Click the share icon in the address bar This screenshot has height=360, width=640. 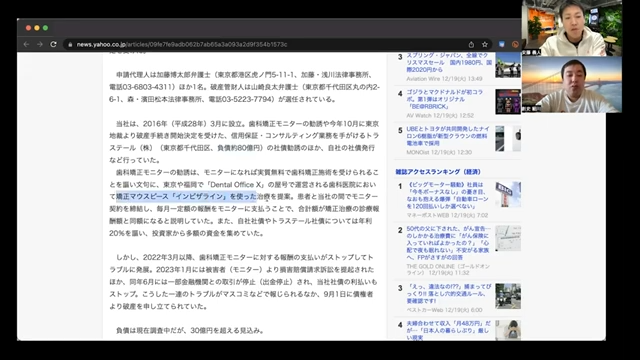(471, 44)
